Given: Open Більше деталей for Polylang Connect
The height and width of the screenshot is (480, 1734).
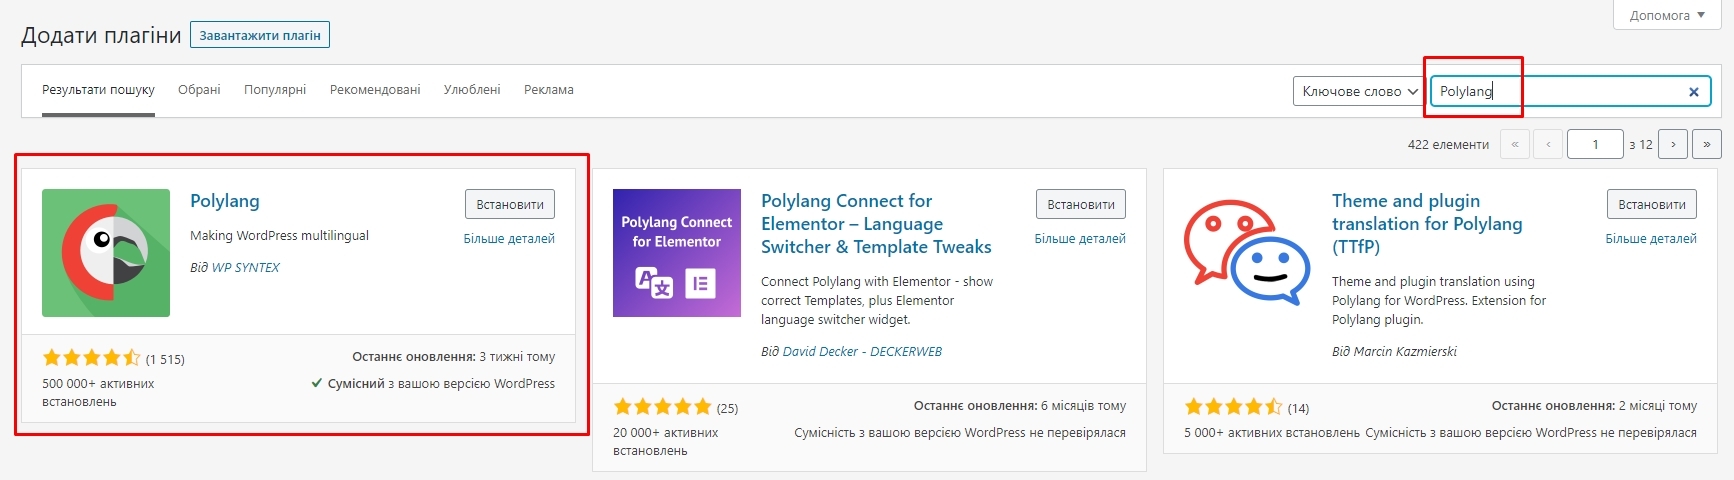Looking at the screenshot, I should click(x=1080, y=239).
